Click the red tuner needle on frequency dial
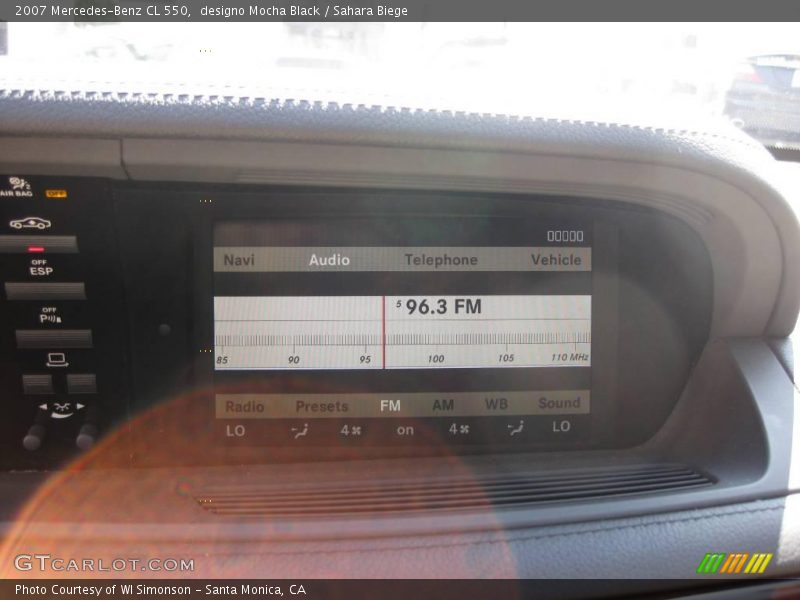 (x=384, y=332)
